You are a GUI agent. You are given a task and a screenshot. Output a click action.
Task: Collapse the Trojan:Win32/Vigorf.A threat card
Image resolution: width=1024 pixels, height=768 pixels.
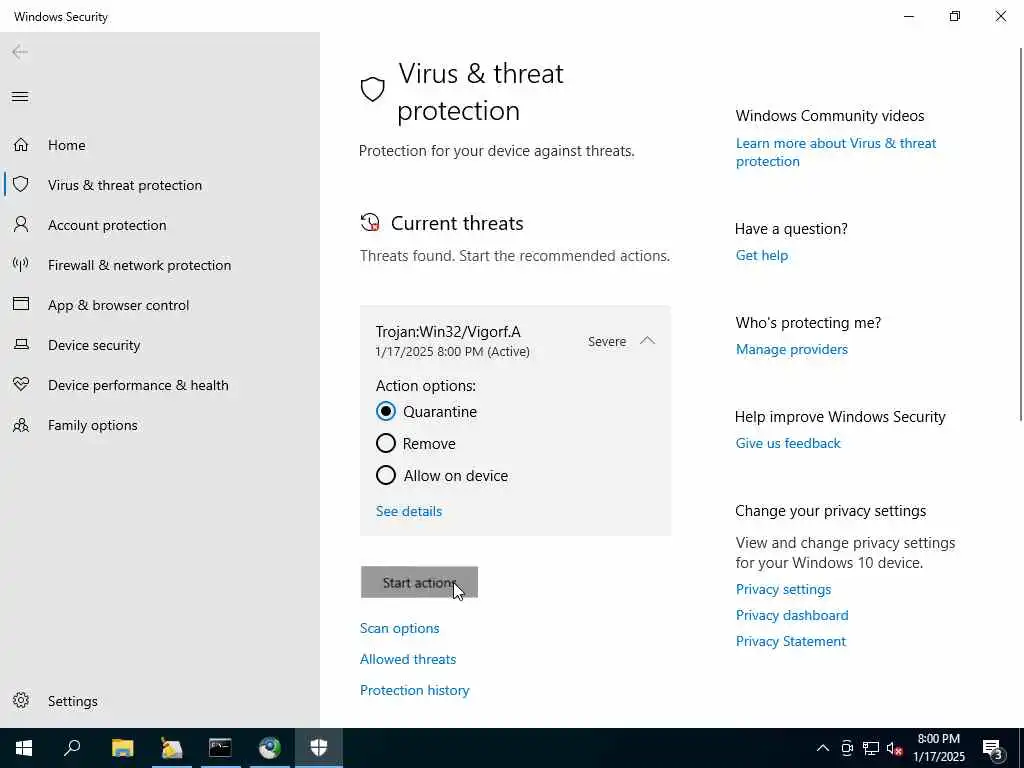[647, 340]
